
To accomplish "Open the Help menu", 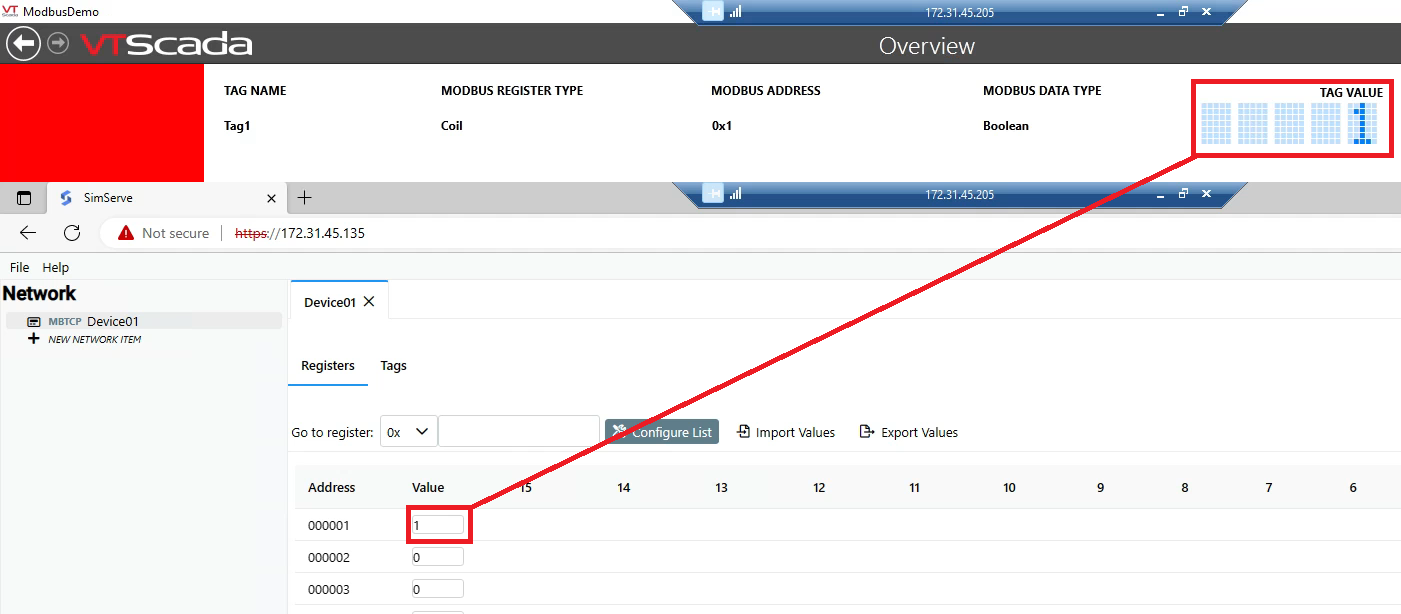I will pos(55,267).
